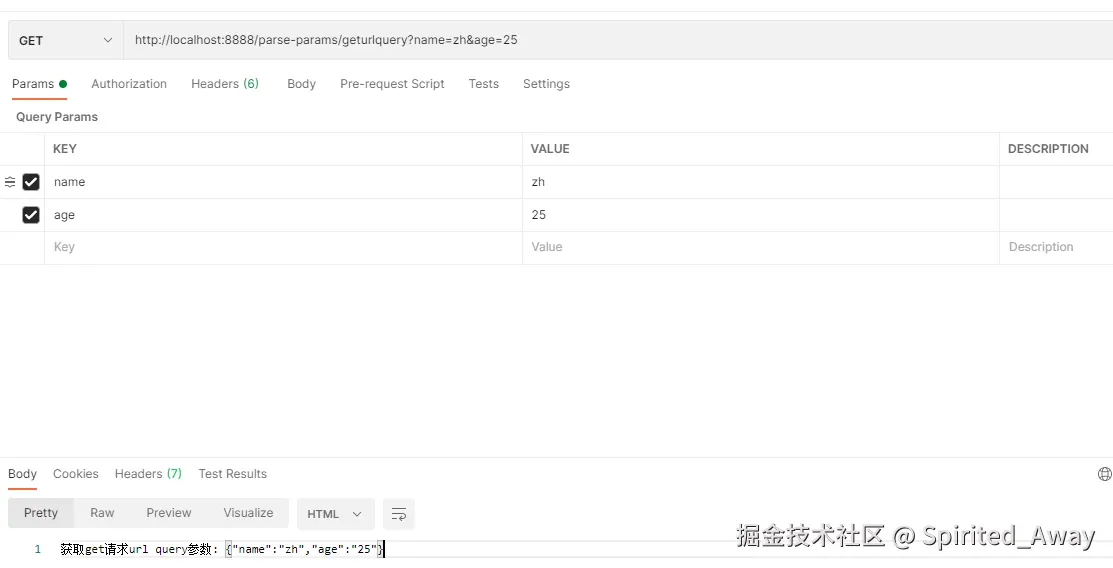Open the GET method dropdown
1113x568 pixels.
[65, 40]
